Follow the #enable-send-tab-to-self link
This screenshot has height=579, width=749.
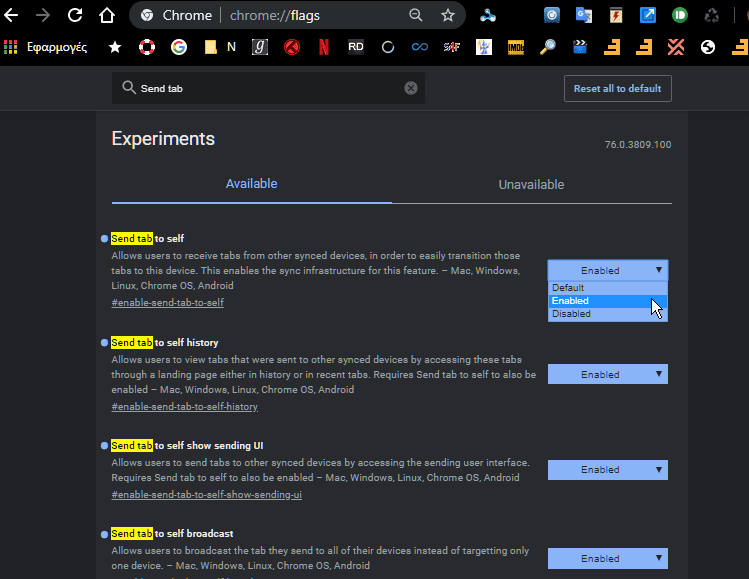tap(168, 302)
